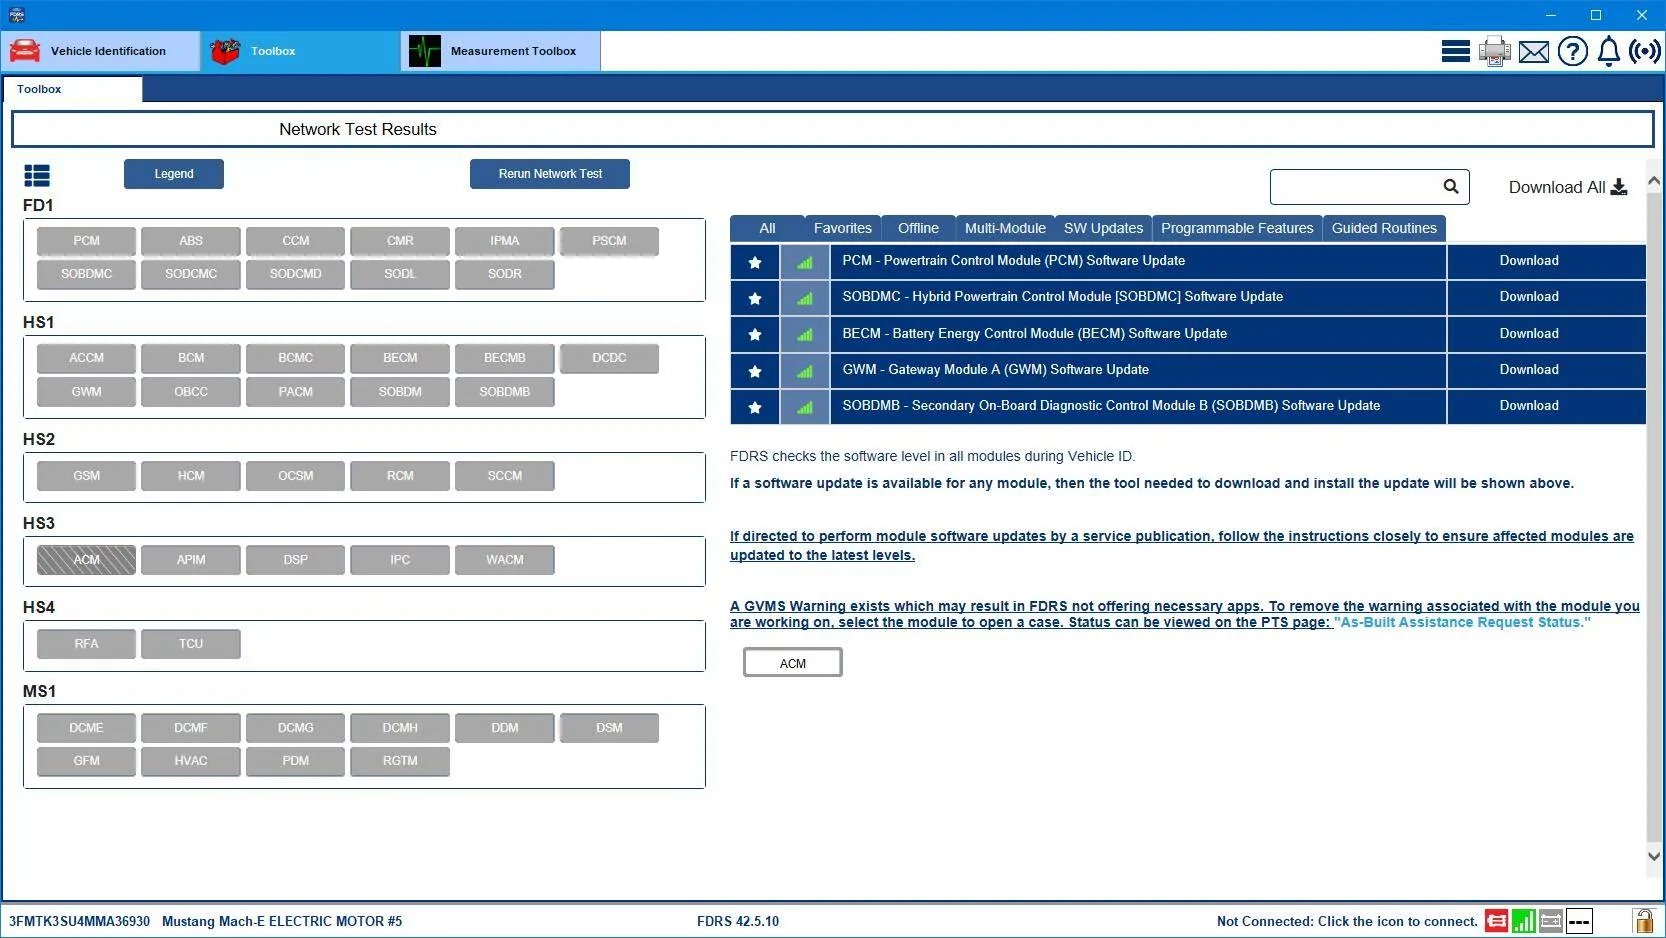Open the hamburger menu icon

[1455, 51]
